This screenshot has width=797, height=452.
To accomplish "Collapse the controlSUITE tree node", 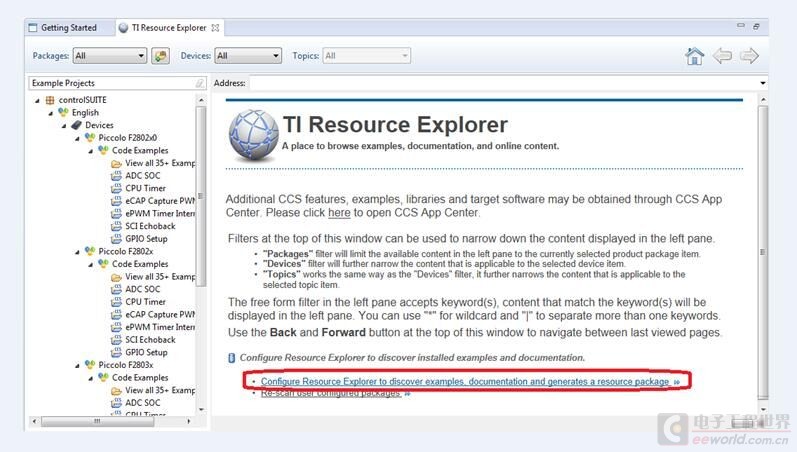I will point(37,101).
